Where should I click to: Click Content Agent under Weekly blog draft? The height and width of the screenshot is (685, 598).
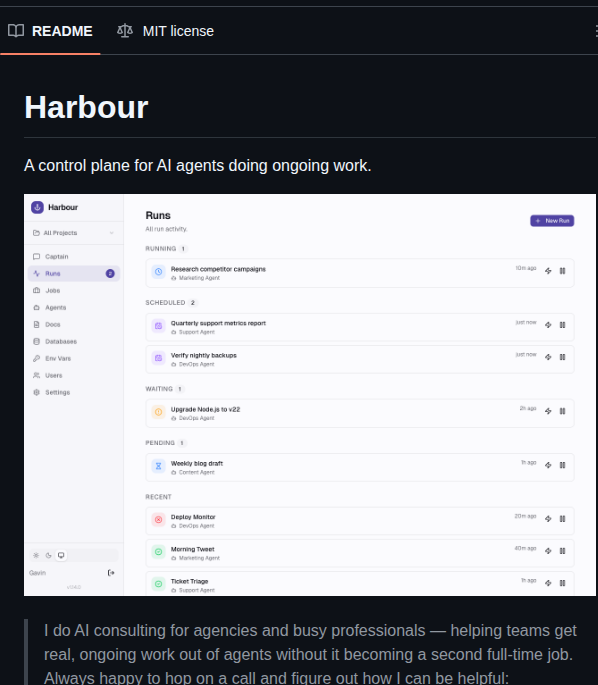pos(197,472)
